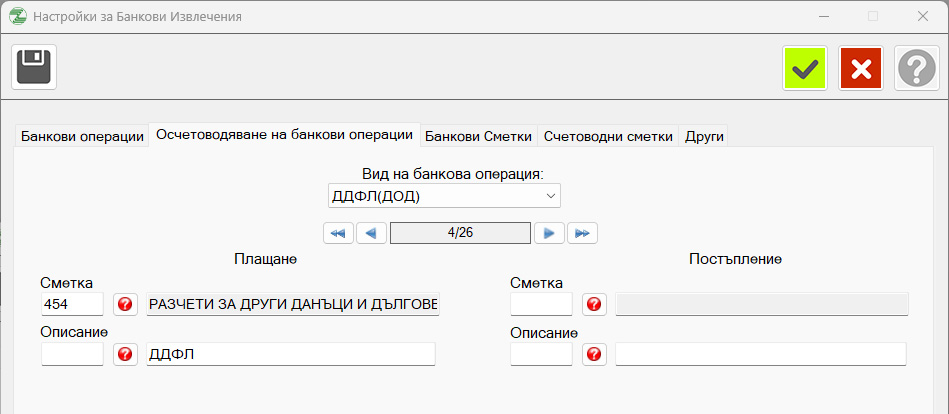This screenshot has width=949, height=414.
Task: Click the disabled Постъпление account name field
Action: click(x=762, y=304)
